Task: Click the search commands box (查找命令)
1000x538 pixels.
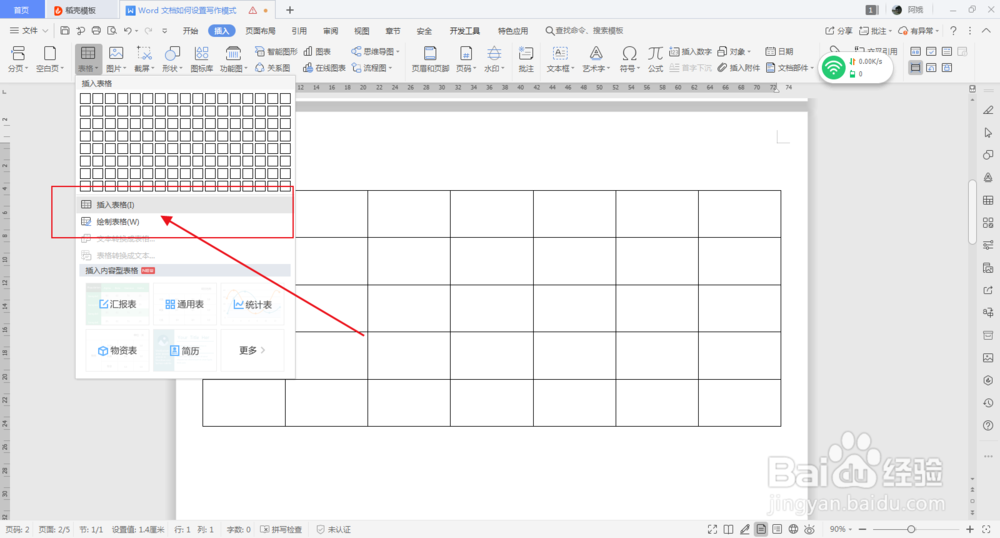Action: coord(584,31)
